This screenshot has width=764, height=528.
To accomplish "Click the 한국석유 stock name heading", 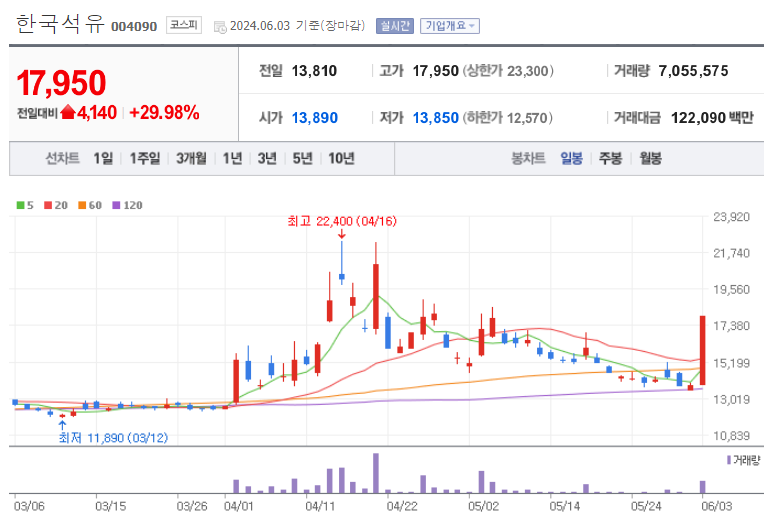I will [x=60, y=24].
